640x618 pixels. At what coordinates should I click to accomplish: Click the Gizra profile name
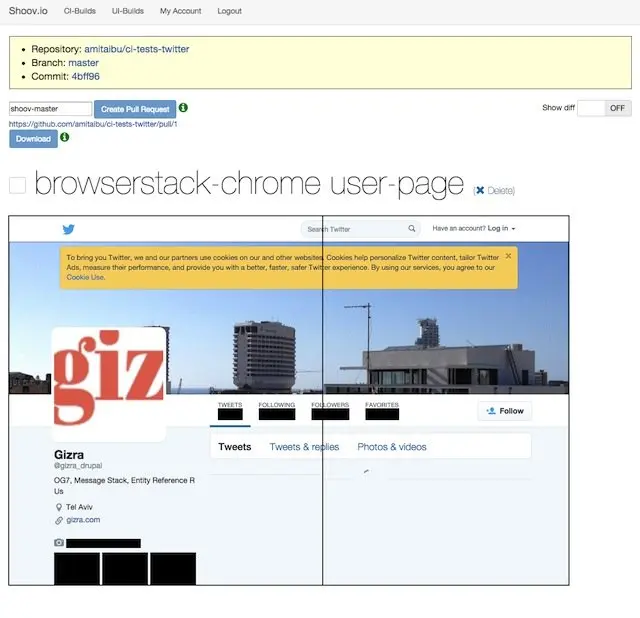coord(69,455)
